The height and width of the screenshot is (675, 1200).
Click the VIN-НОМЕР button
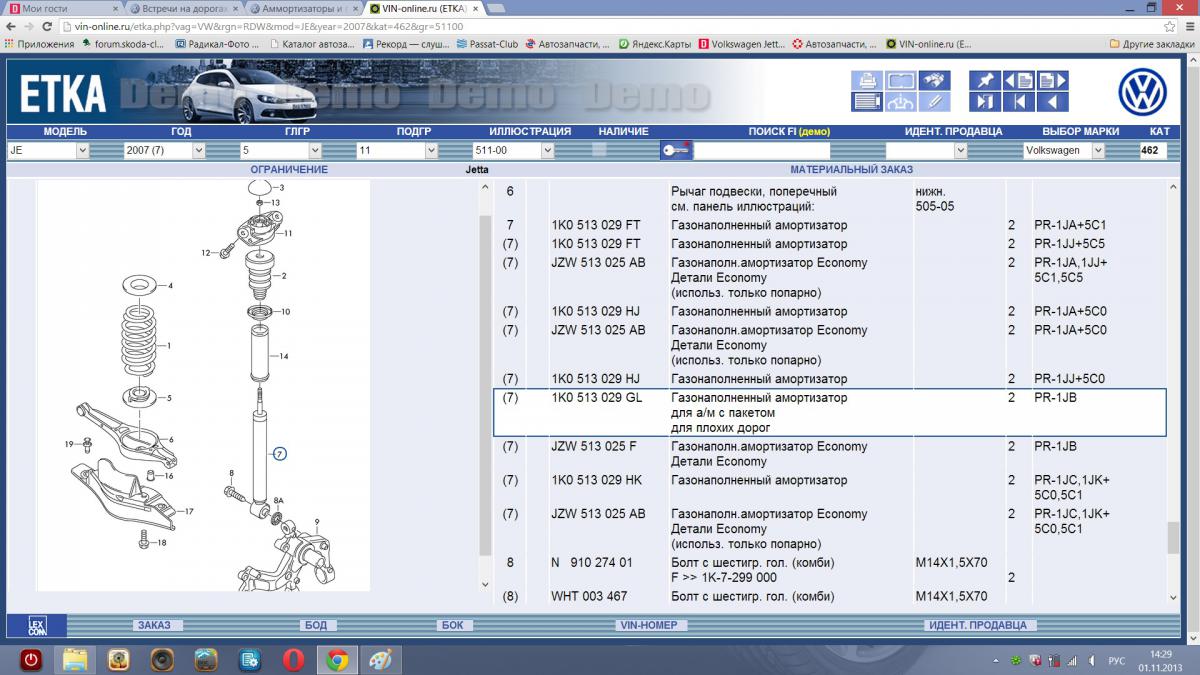(x=648, y=625)
